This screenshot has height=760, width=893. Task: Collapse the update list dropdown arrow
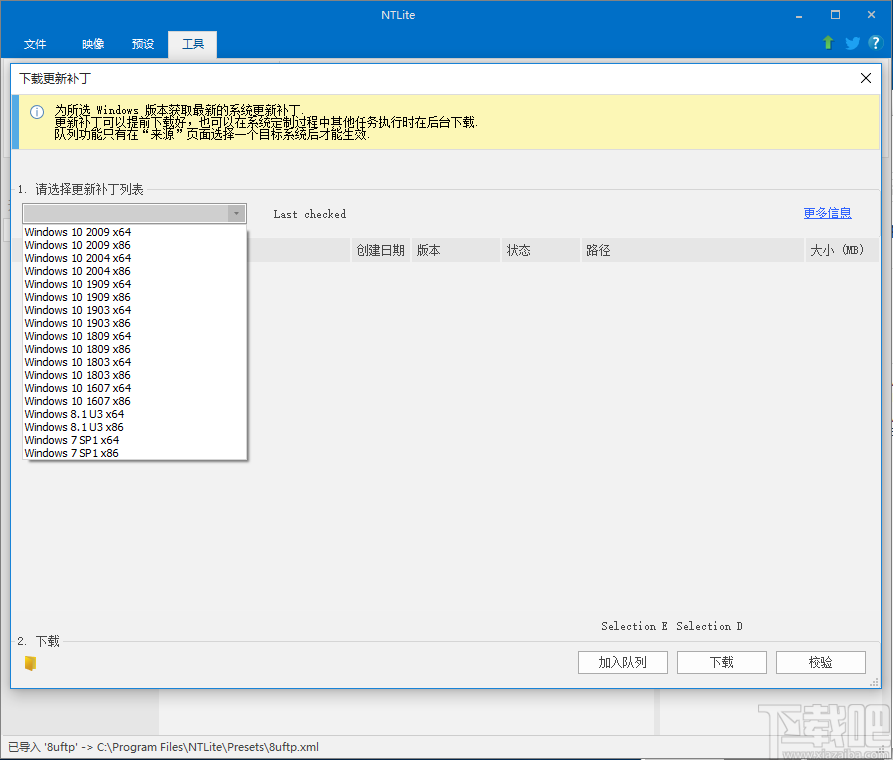tap(237, 213)
